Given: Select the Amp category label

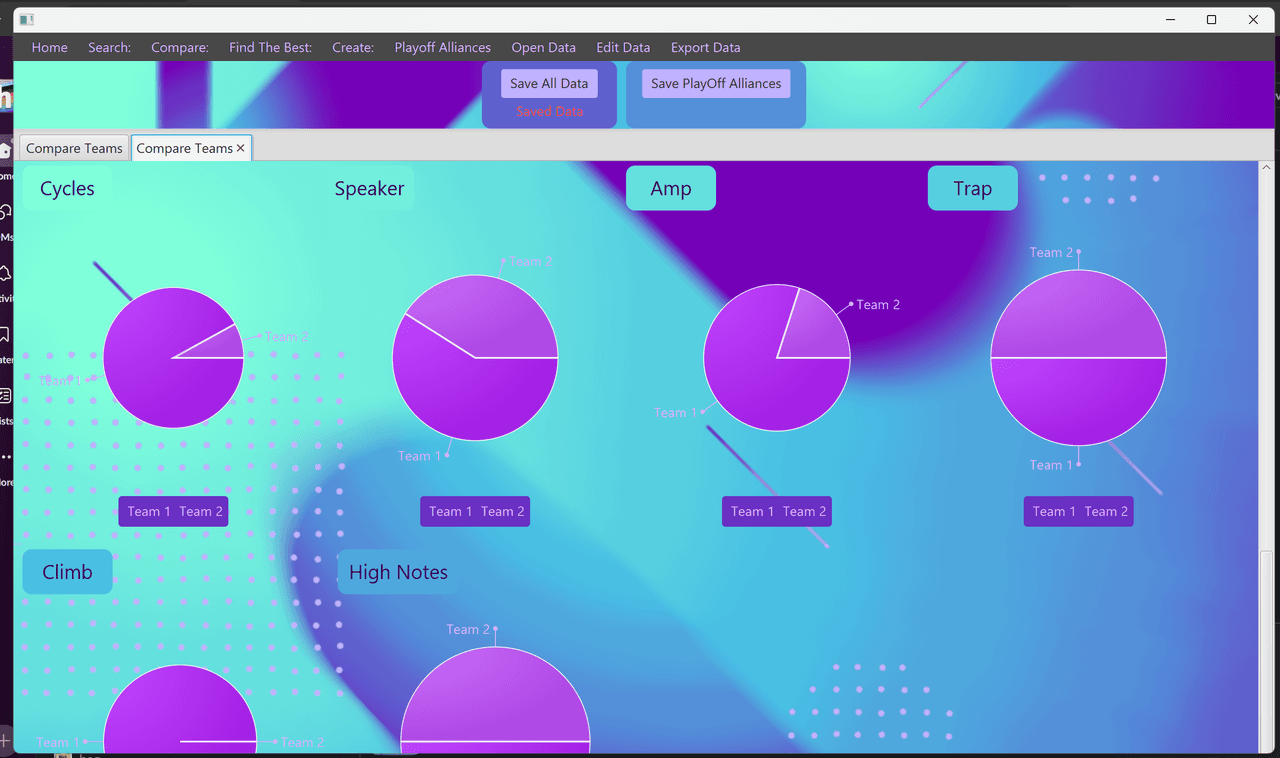Looking at the screenshot, I should tap(671, 188).
